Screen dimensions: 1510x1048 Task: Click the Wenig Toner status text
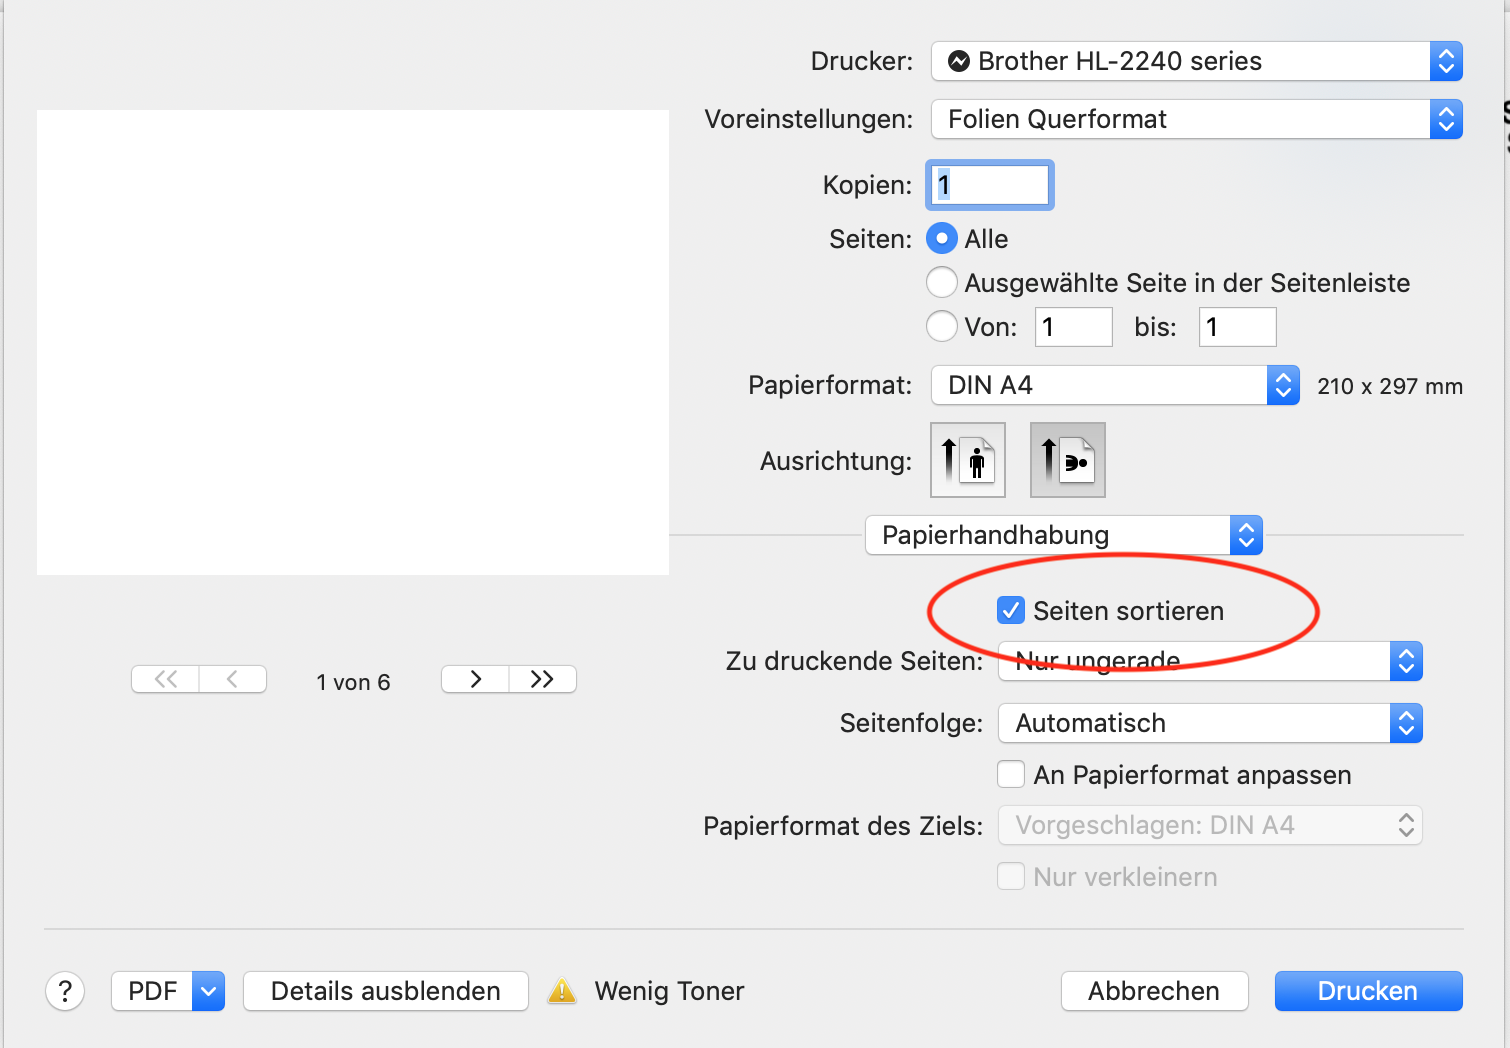pyautogui.click(x=669, y=991)
